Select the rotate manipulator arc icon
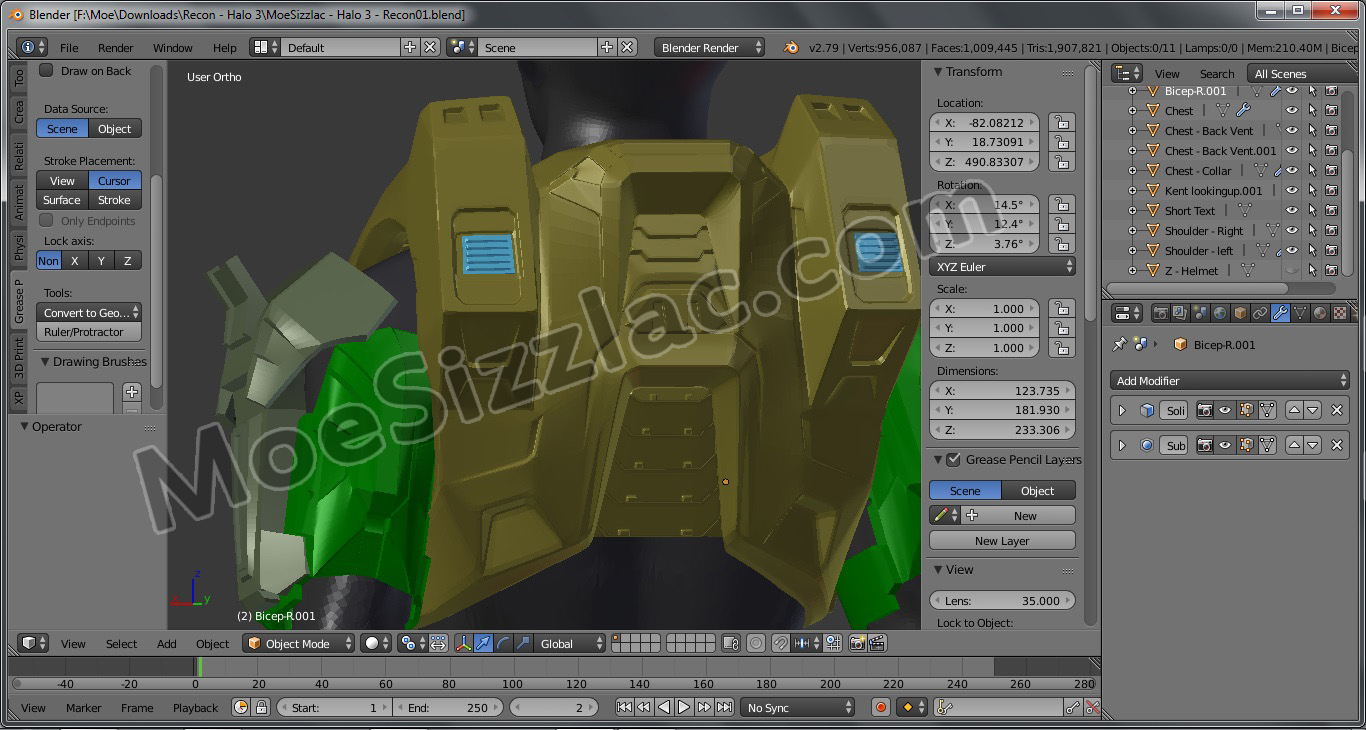The height and width of the screenshot is (730, 1366). coord(504,644)
